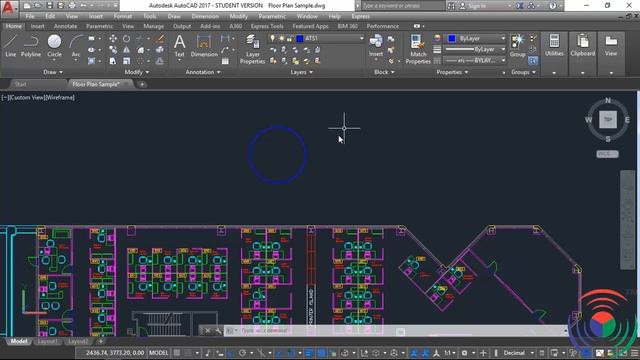Switch to the Annotate ribbon tab
This screenshot has width=640, height=360.
pos(65,26)
